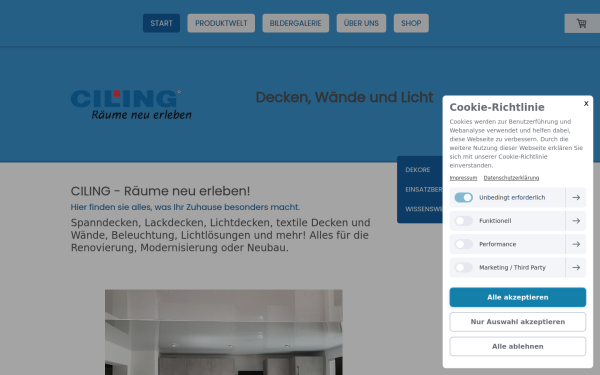This screenshot has height=375, width=600.
Task: Expand Unbedingt erforderlich details arrow
Action: coord(576,197)
